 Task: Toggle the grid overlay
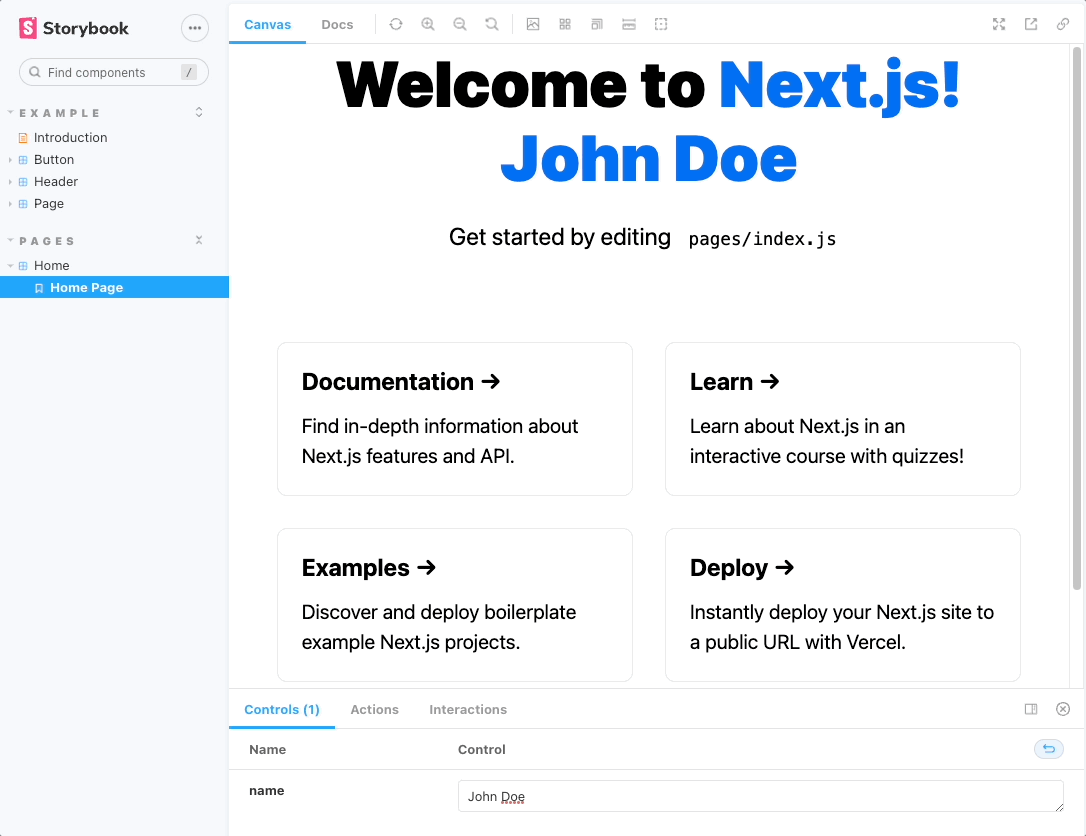565,24
